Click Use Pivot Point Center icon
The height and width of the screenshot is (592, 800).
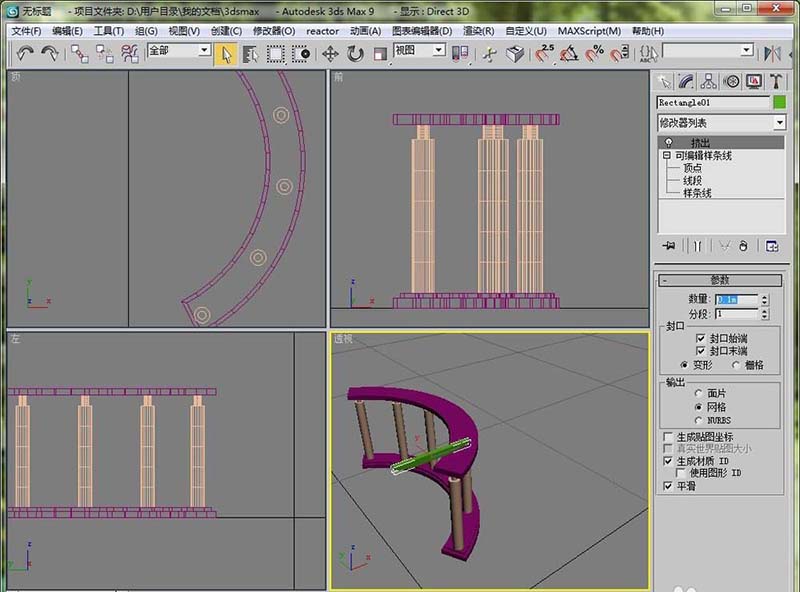point(460,54)
